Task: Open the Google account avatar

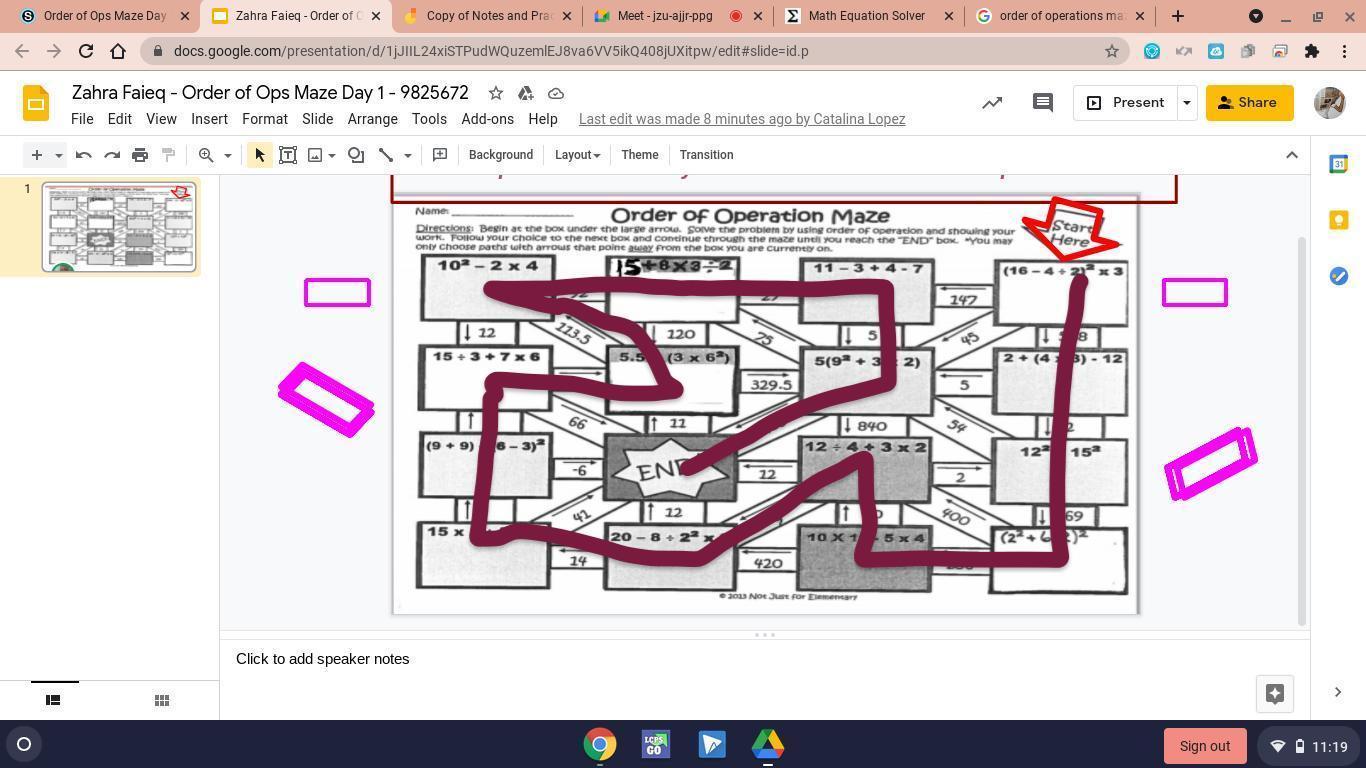Action: (x=1329, y=103)
